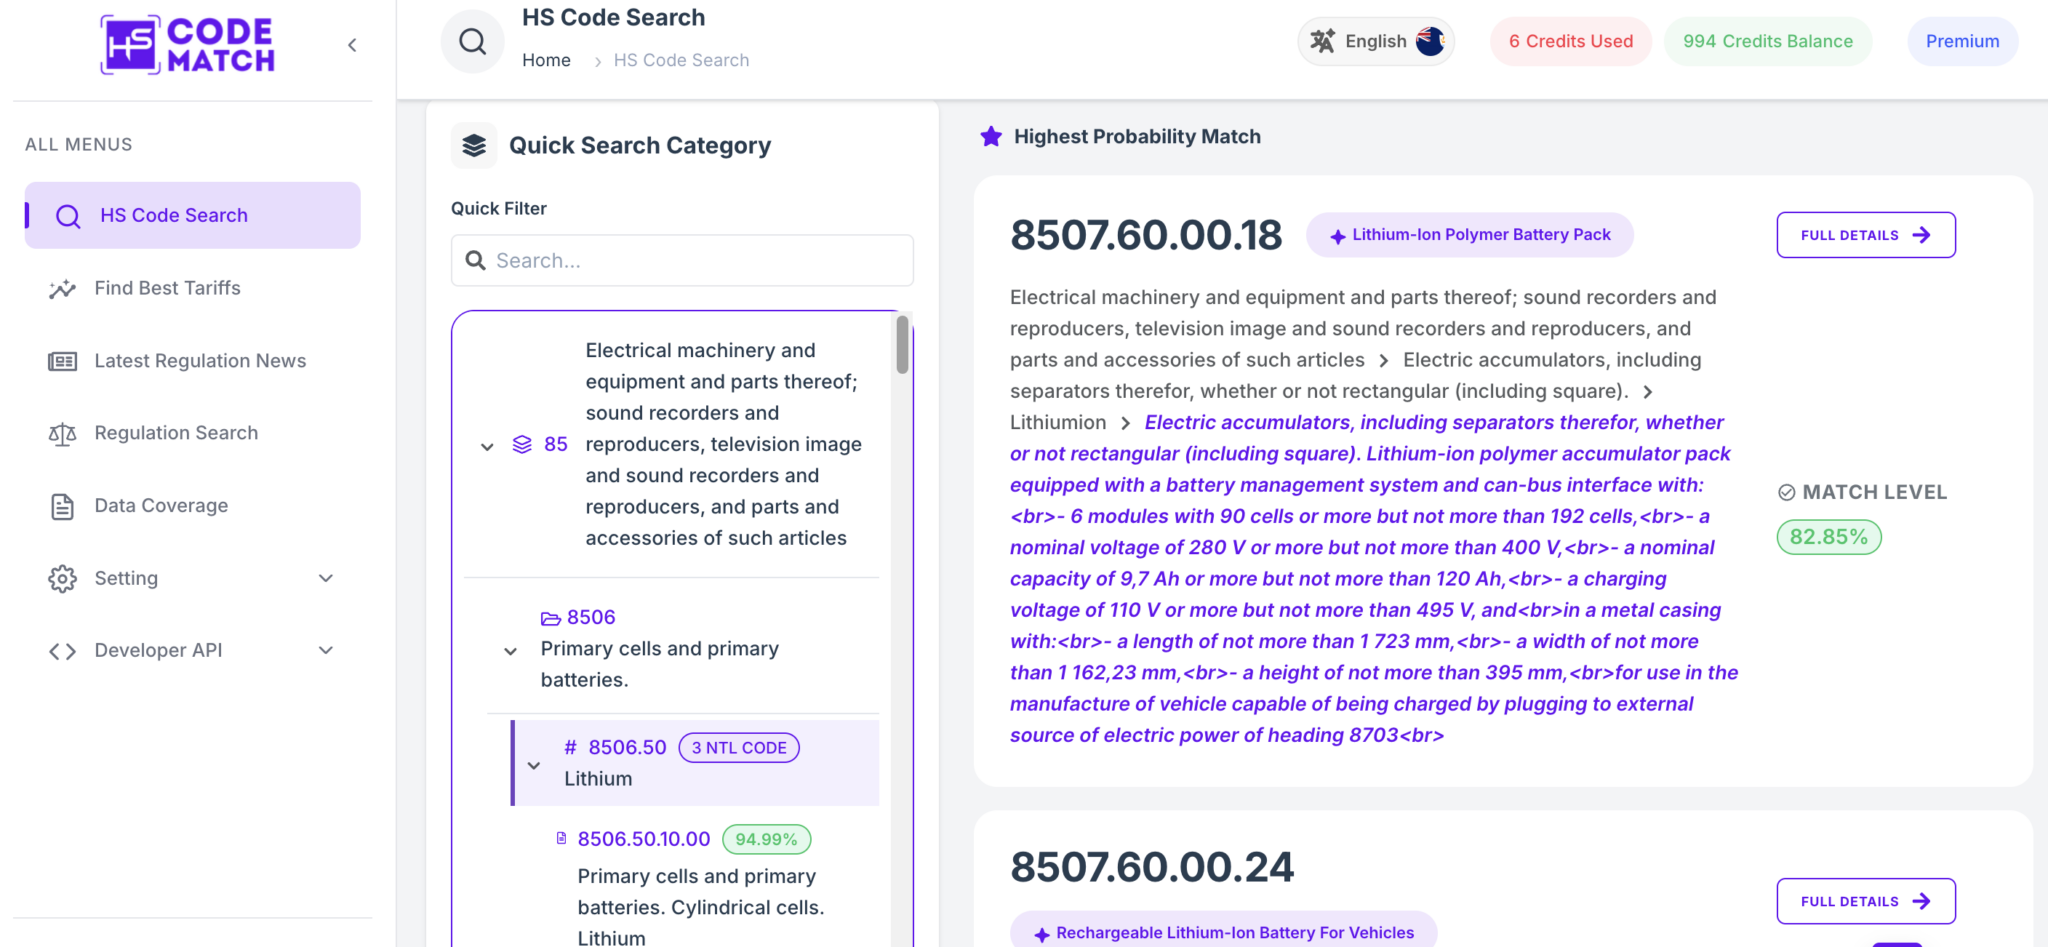Viewport: 2048px width, 947px height.
Task: Click the Lithium-Ion Polymer Battery Pack tag
Action: point(1469,235)
